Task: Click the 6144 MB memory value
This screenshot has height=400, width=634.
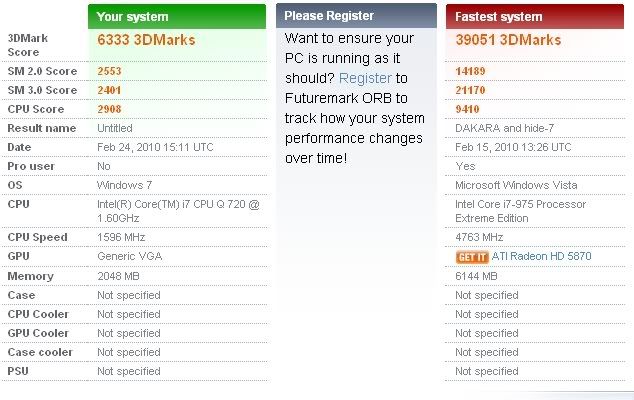Action: tap(476, 276)
